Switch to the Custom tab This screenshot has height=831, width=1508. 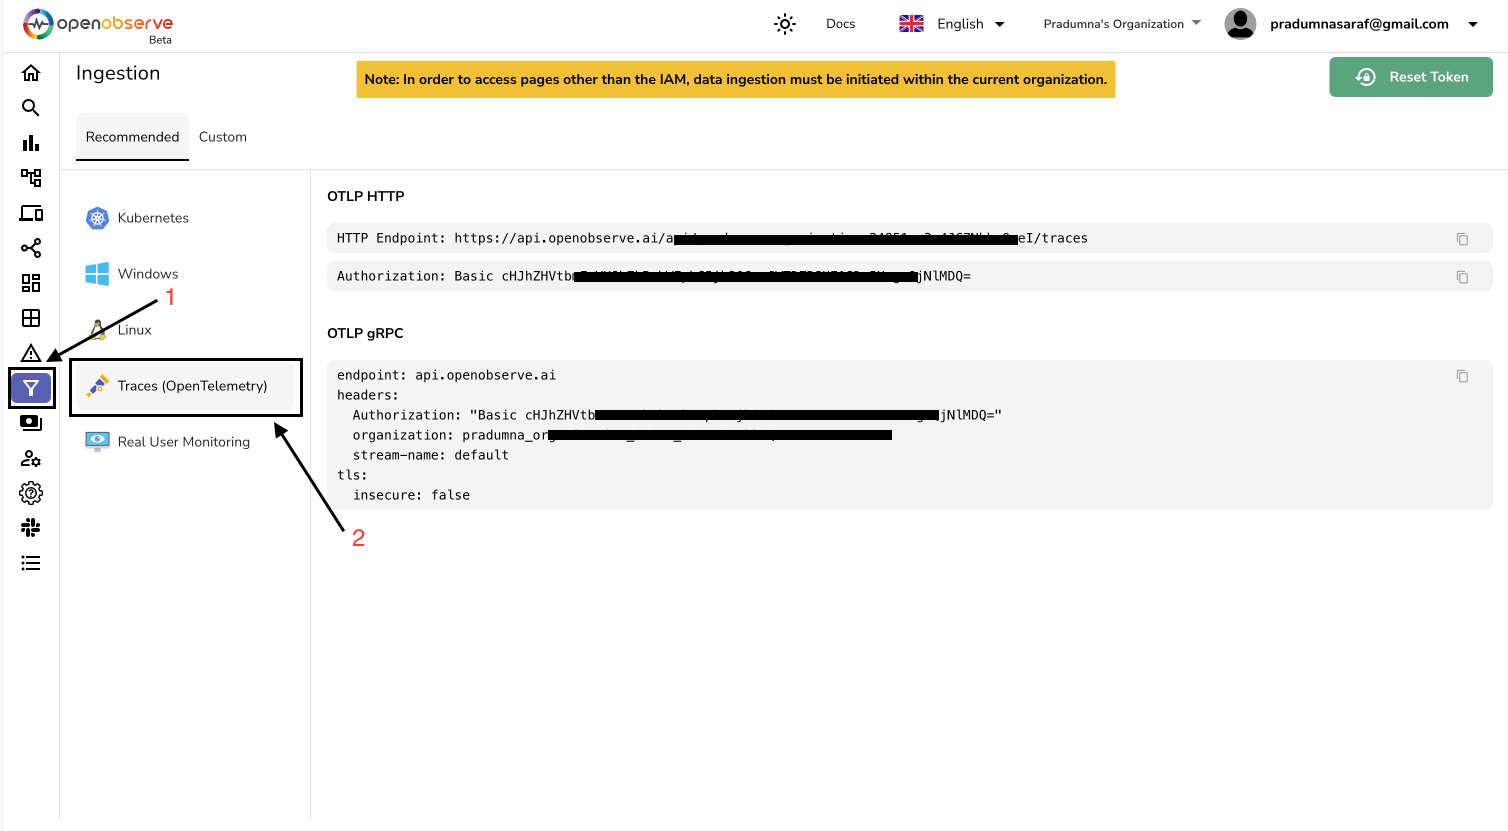tap(222, 137)
